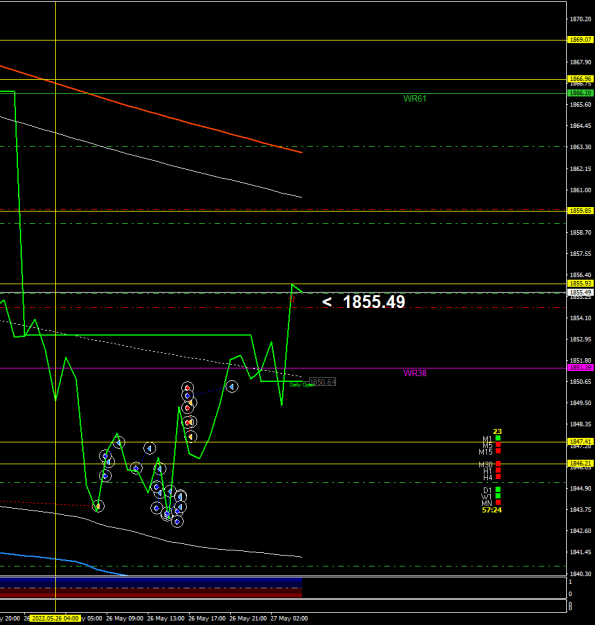Click the 1844.90 price axis label
Image resolution: width=595 pixels, height=625 pixels.
(x=580, y=489)
